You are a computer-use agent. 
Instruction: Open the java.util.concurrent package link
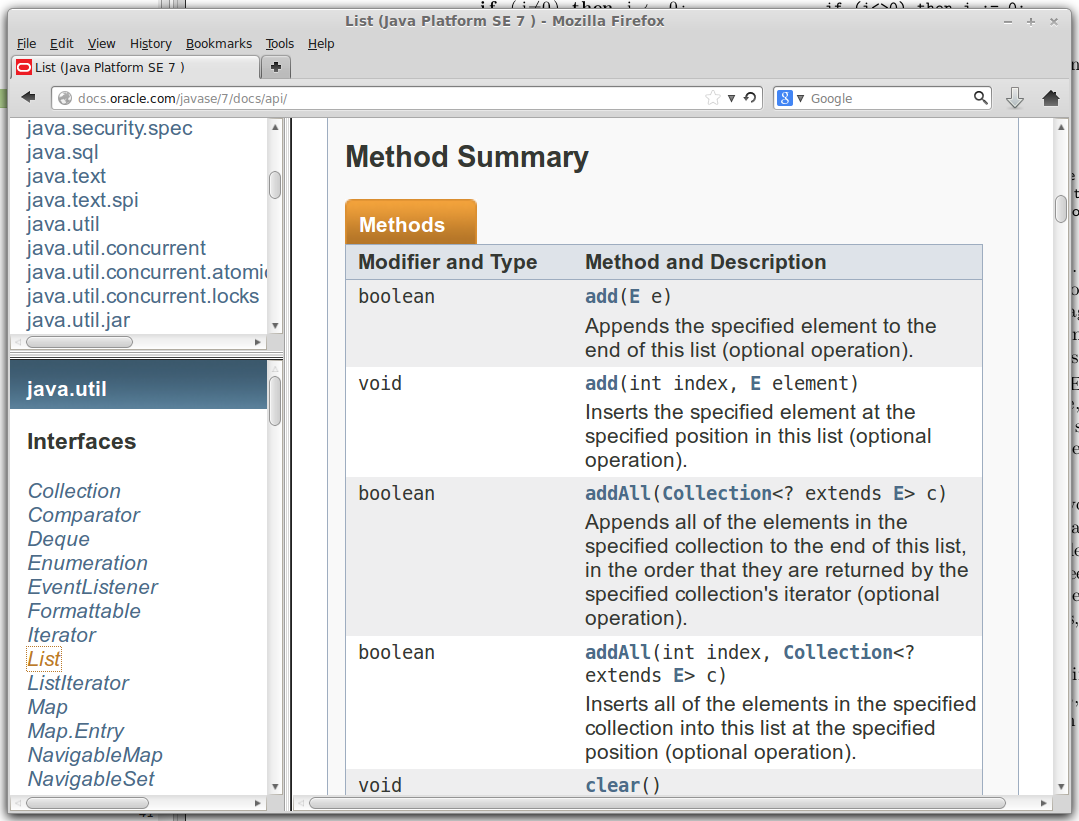coord(116,248)
